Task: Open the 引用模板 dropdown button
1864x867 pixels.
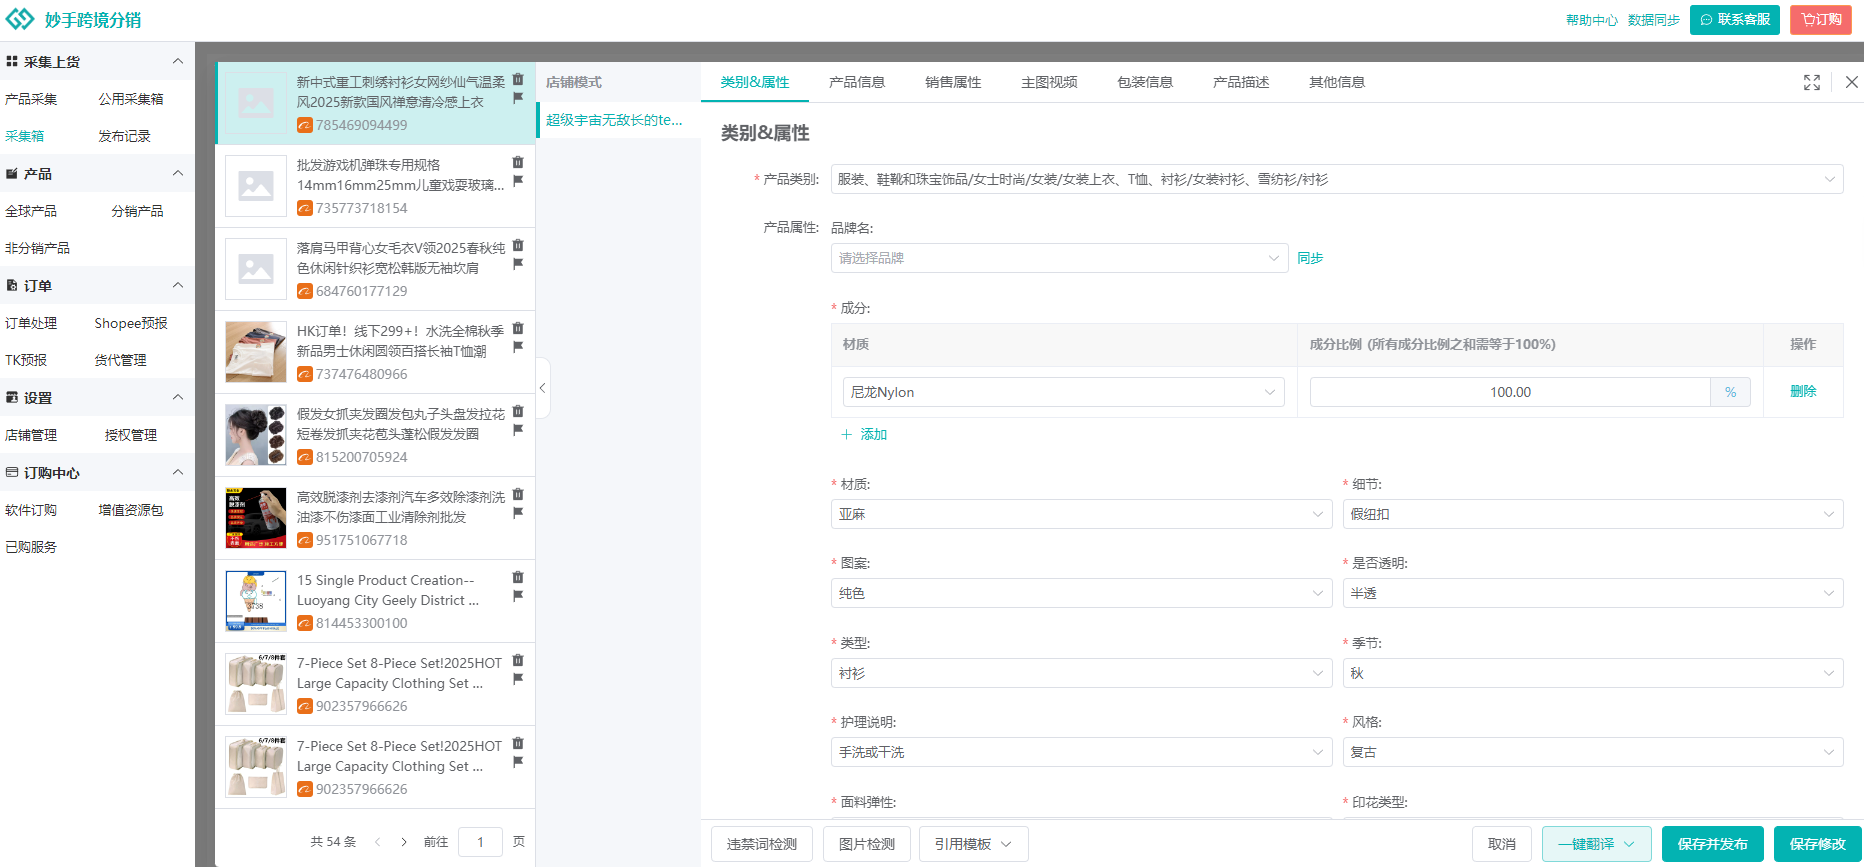Action: pos(973,844)
